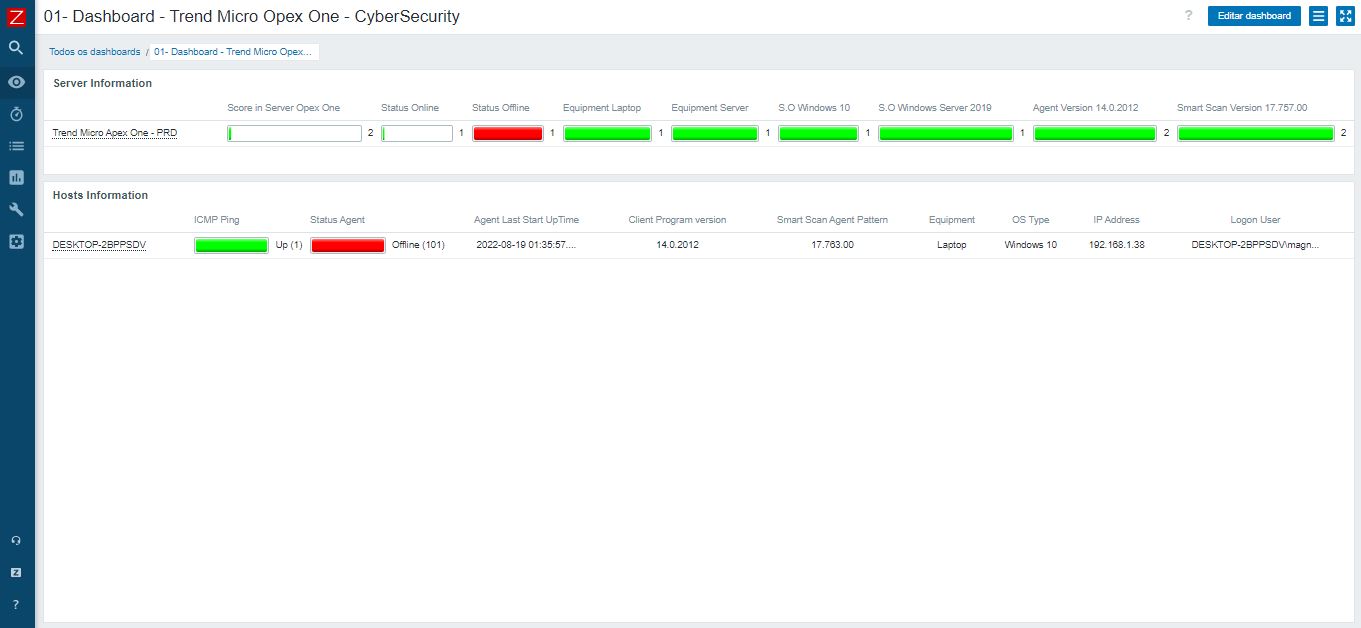Screen dimensions: 1361x628
Task: Click Smart Scan Version 17.757.00 green bar
Action: click(1255, 133)
